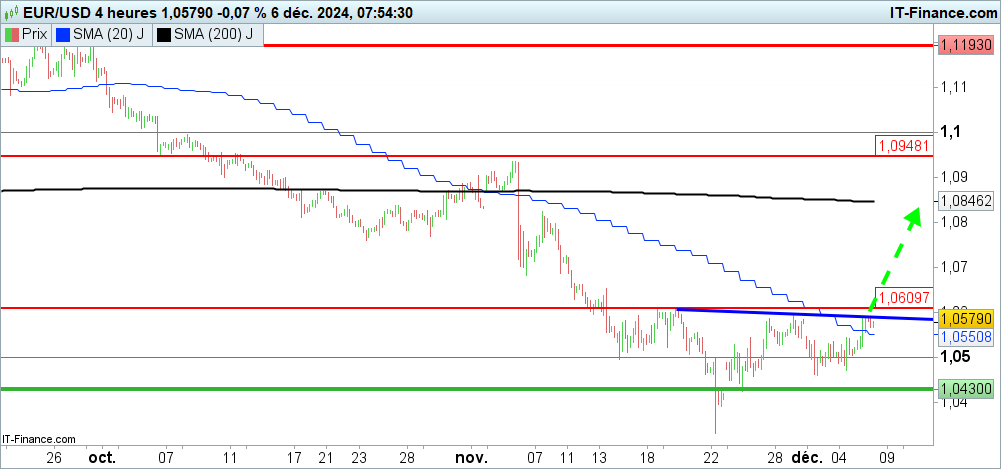Click the green-red Prix legend swatch
Image resolution: width=1001 pixels, height=469 pixels.
[12, 34]
